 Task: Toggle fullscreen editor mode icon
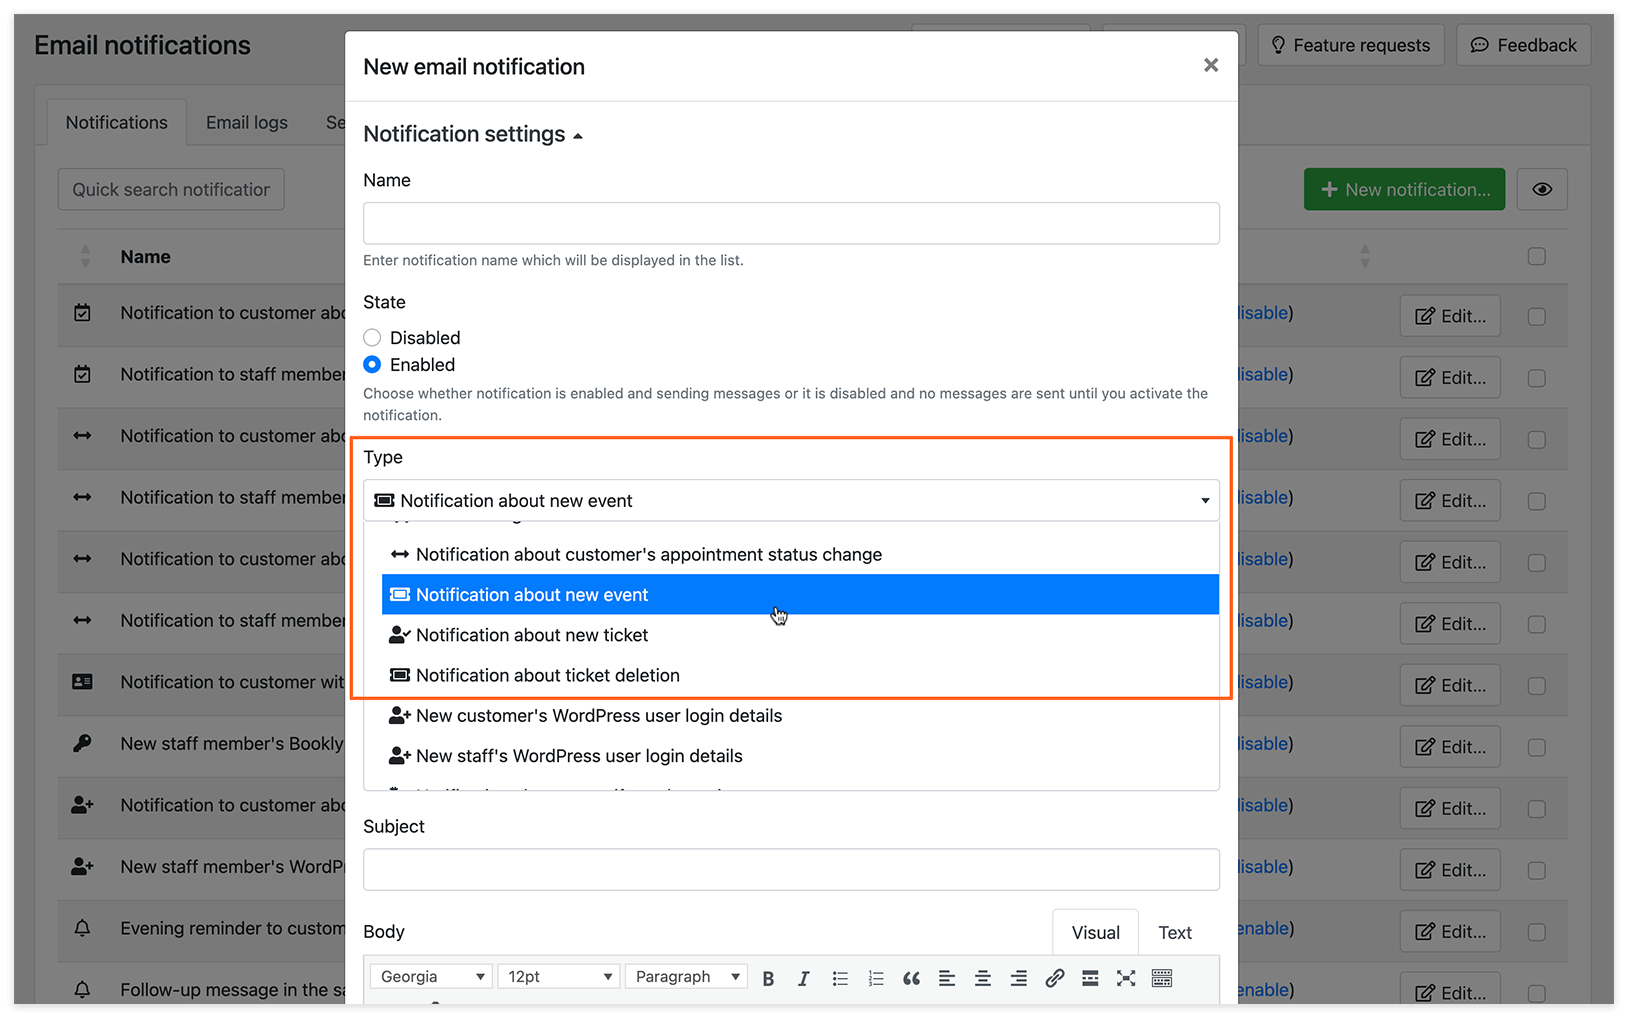pyautogui.click(x=1126, y=978)
